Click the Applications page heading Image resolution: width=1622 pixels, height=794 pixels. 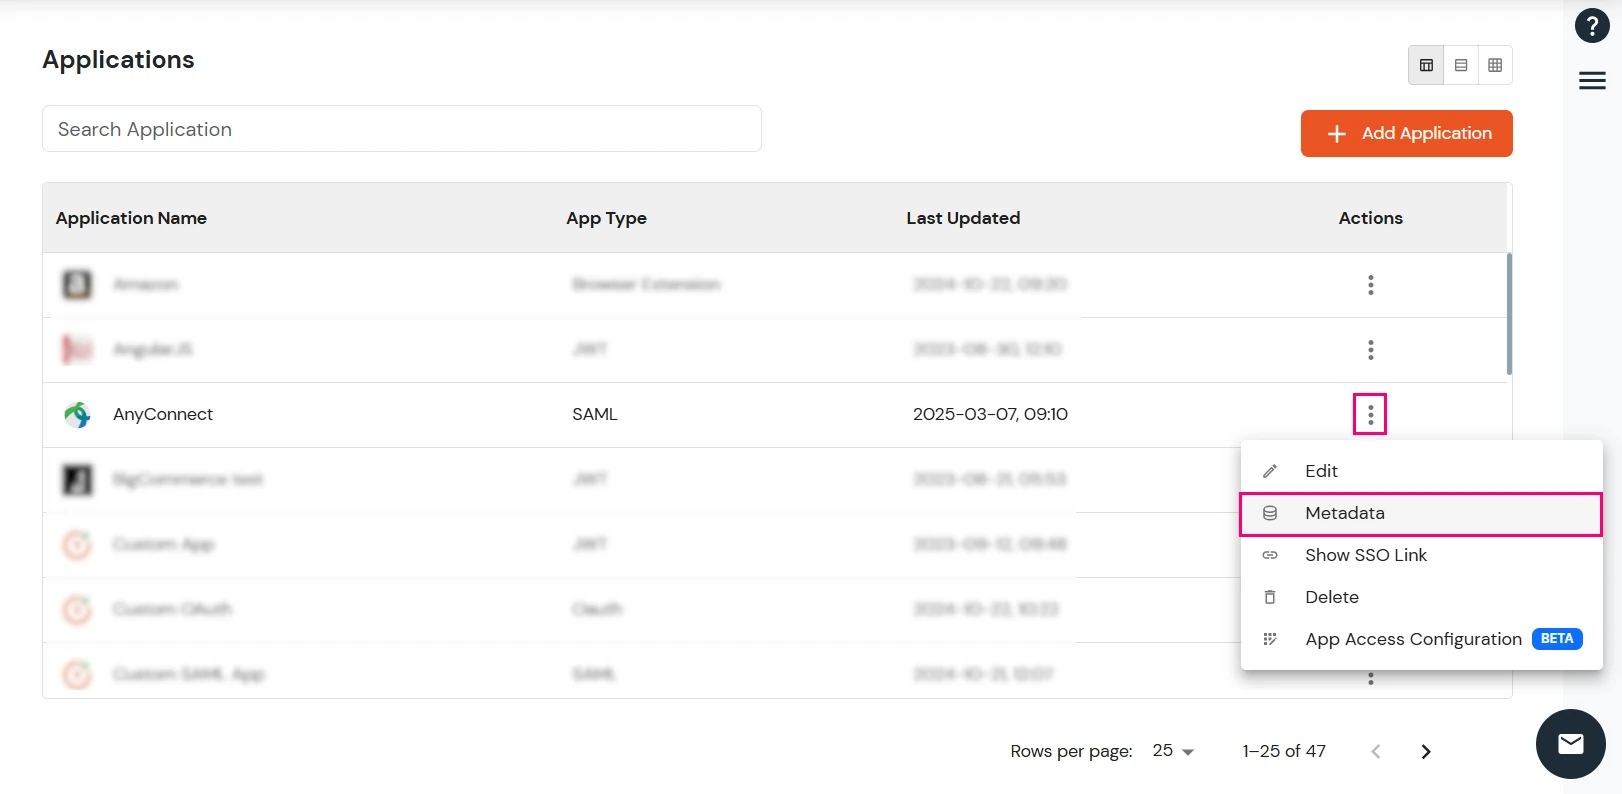[x=118, y=60]
